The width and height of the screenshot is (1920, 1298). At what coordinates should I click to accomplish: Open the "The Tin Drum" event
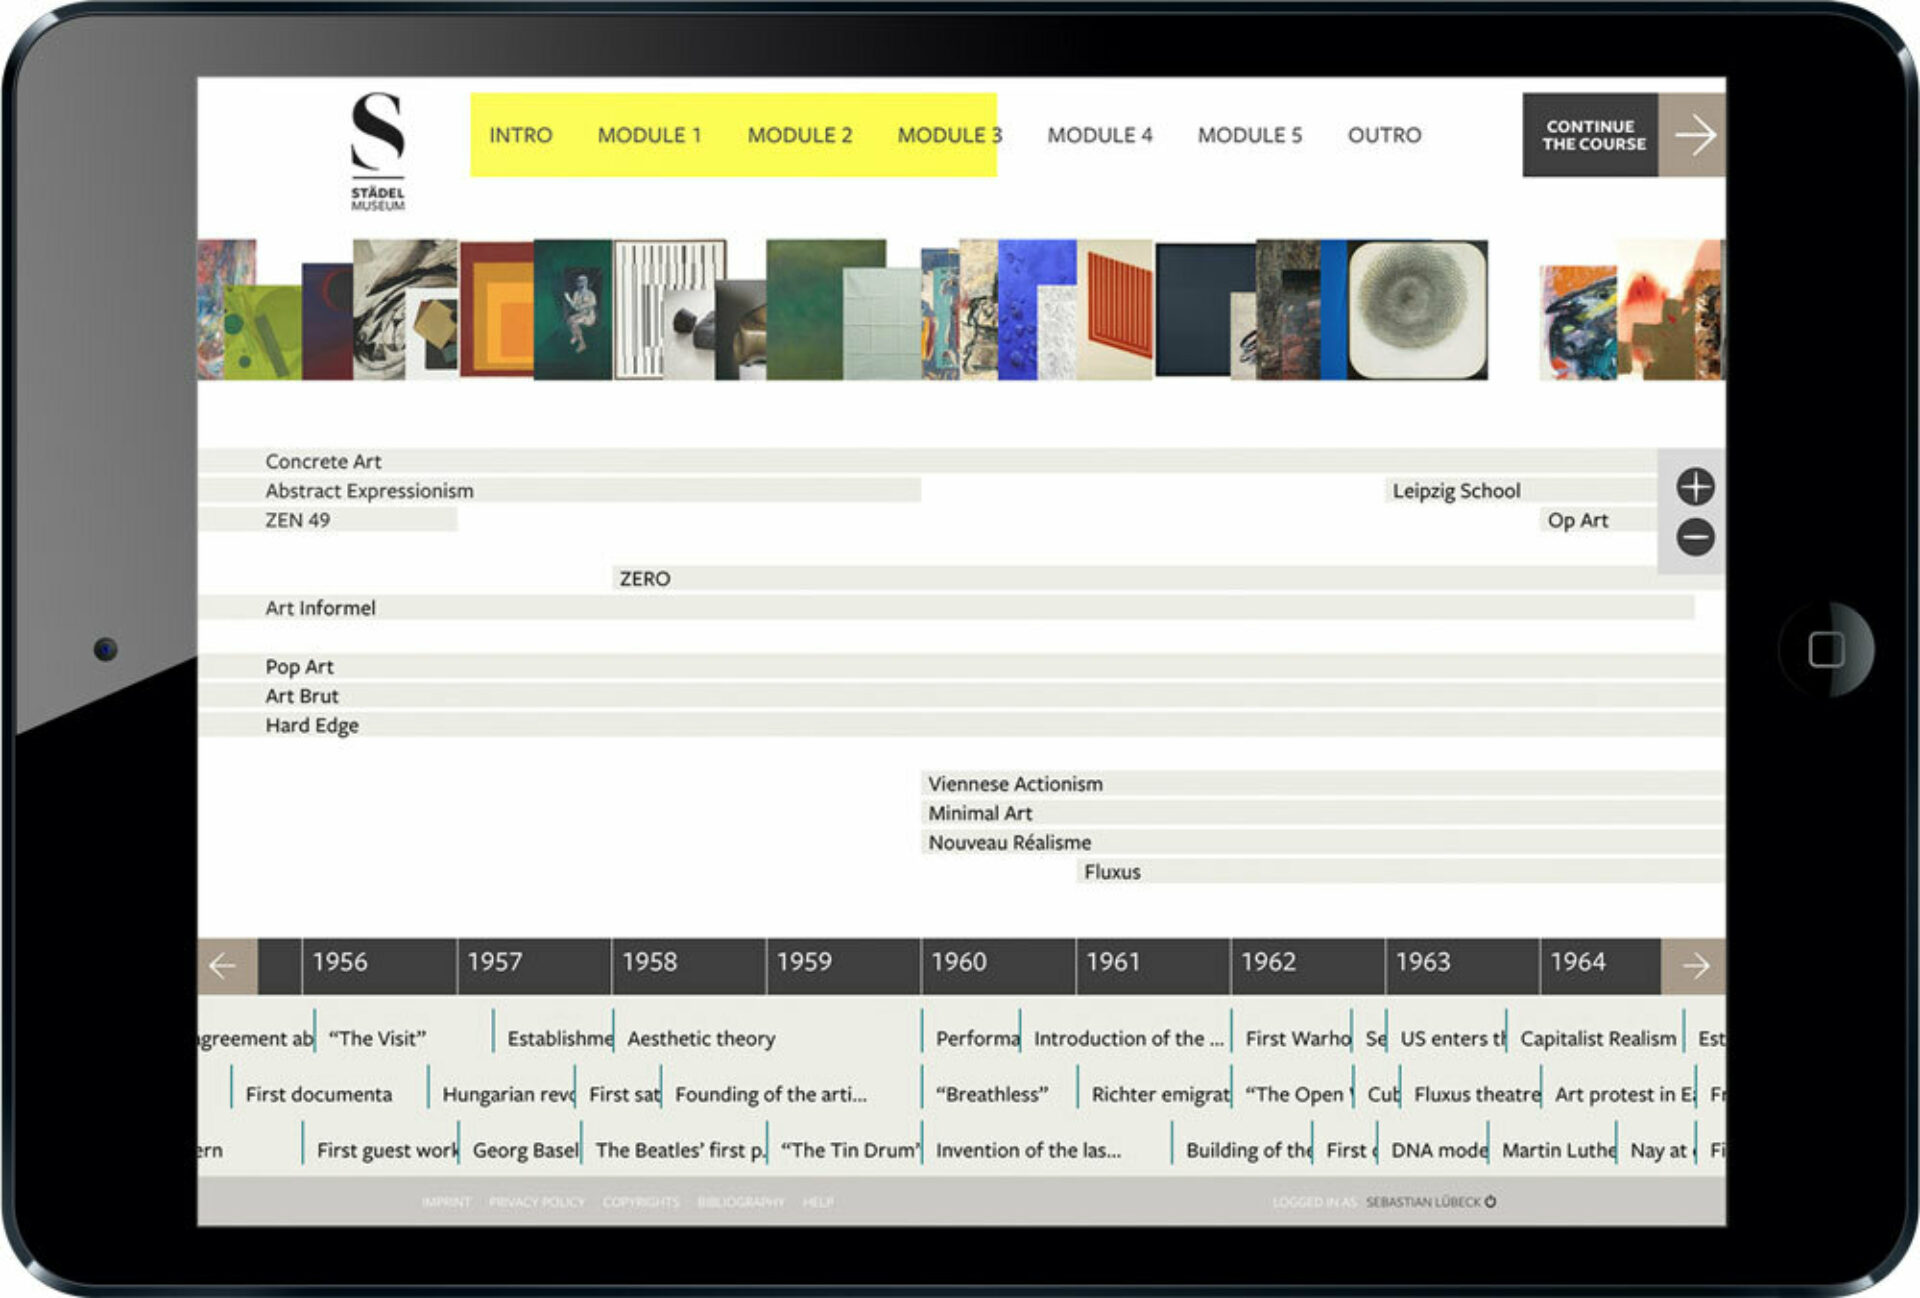[849, 1150]
